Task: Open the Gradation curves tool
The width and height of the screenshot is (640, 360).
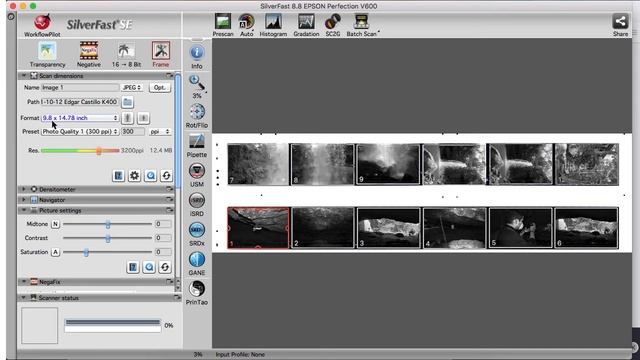Action: [306, 25]
